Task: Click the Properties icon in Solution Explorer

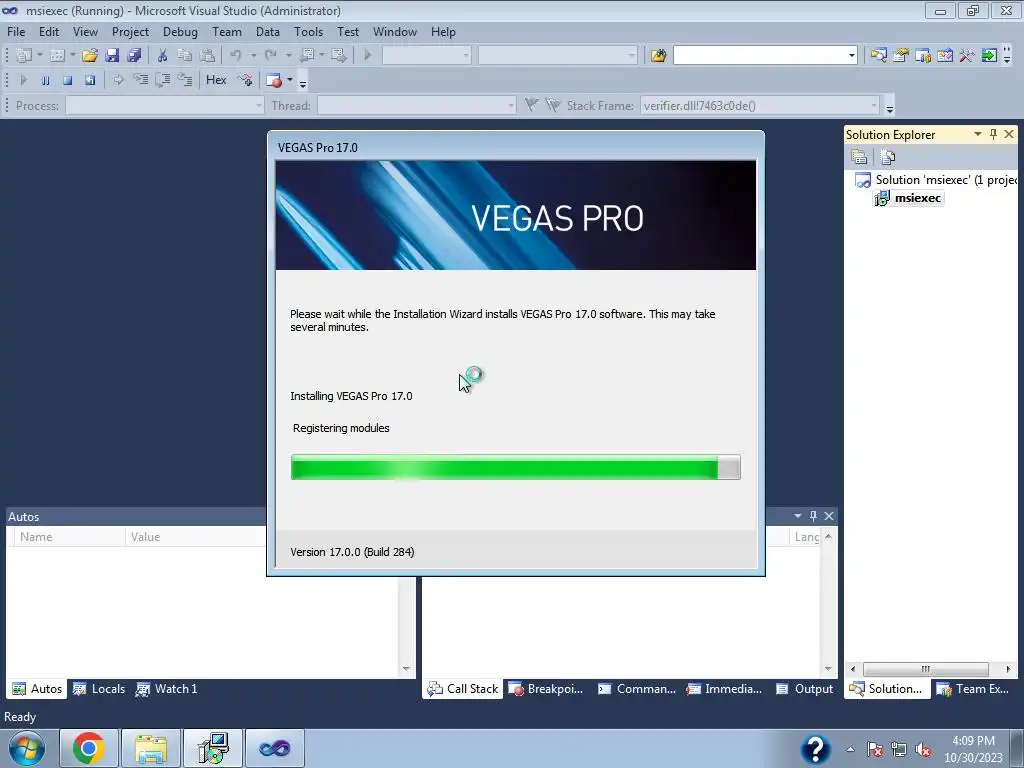Action: click(x=859, y=157)
